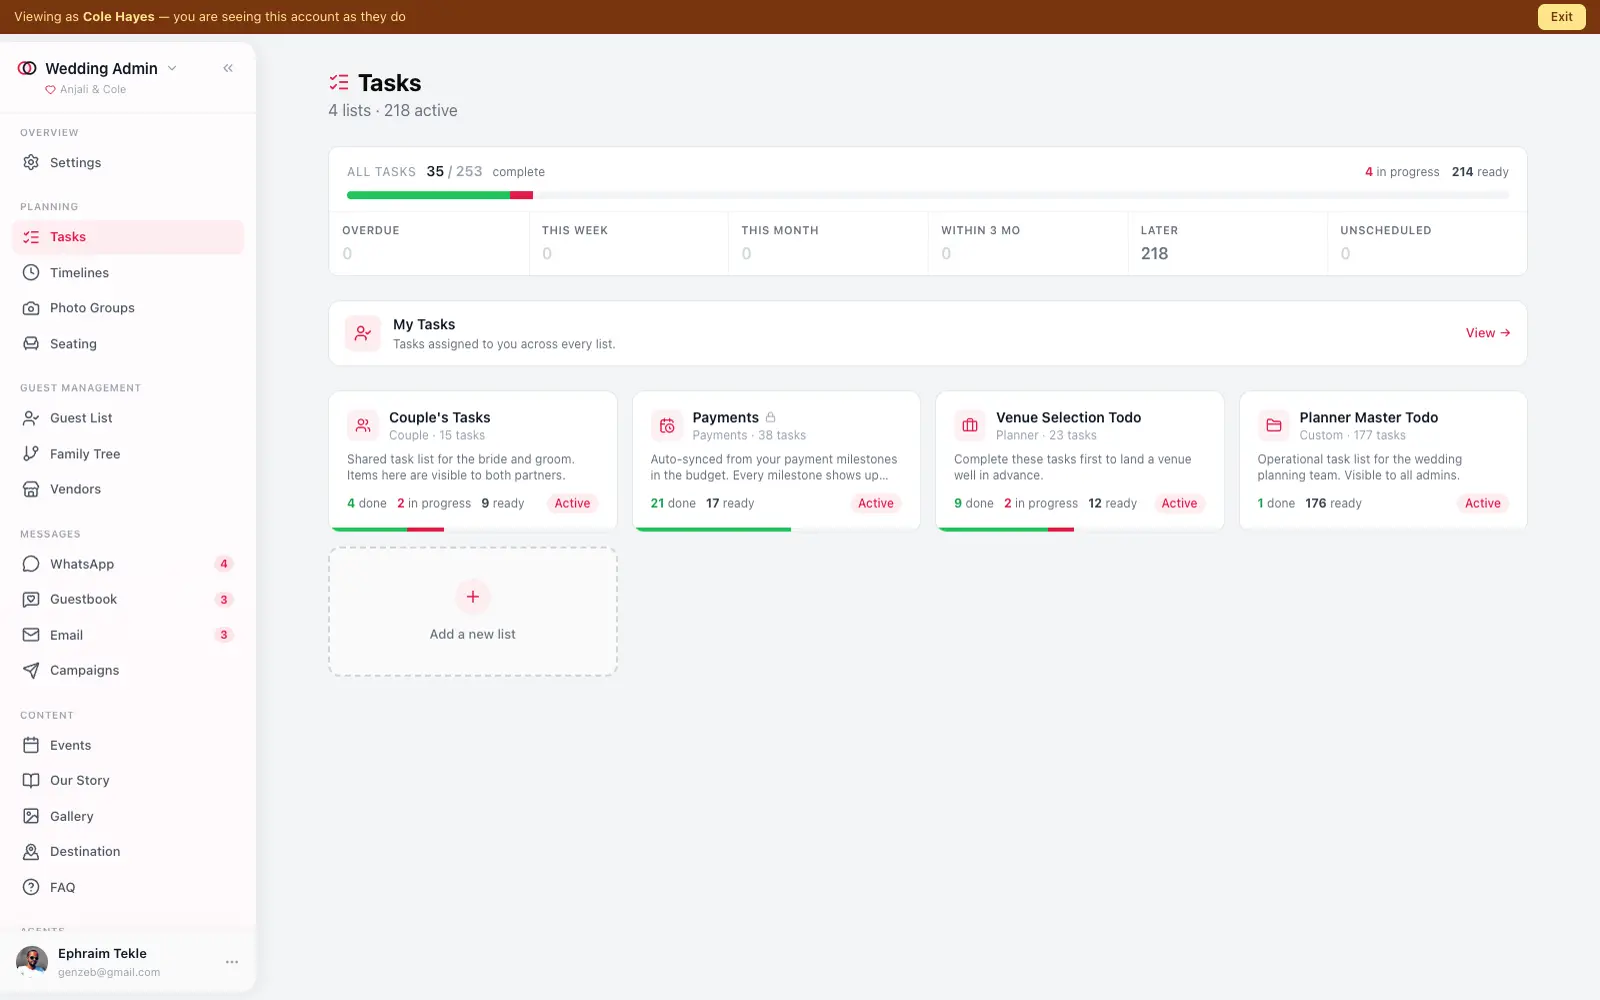Click the This Week filter tile
This screenshot has width=1600, height=1000.
coord(629,243)
